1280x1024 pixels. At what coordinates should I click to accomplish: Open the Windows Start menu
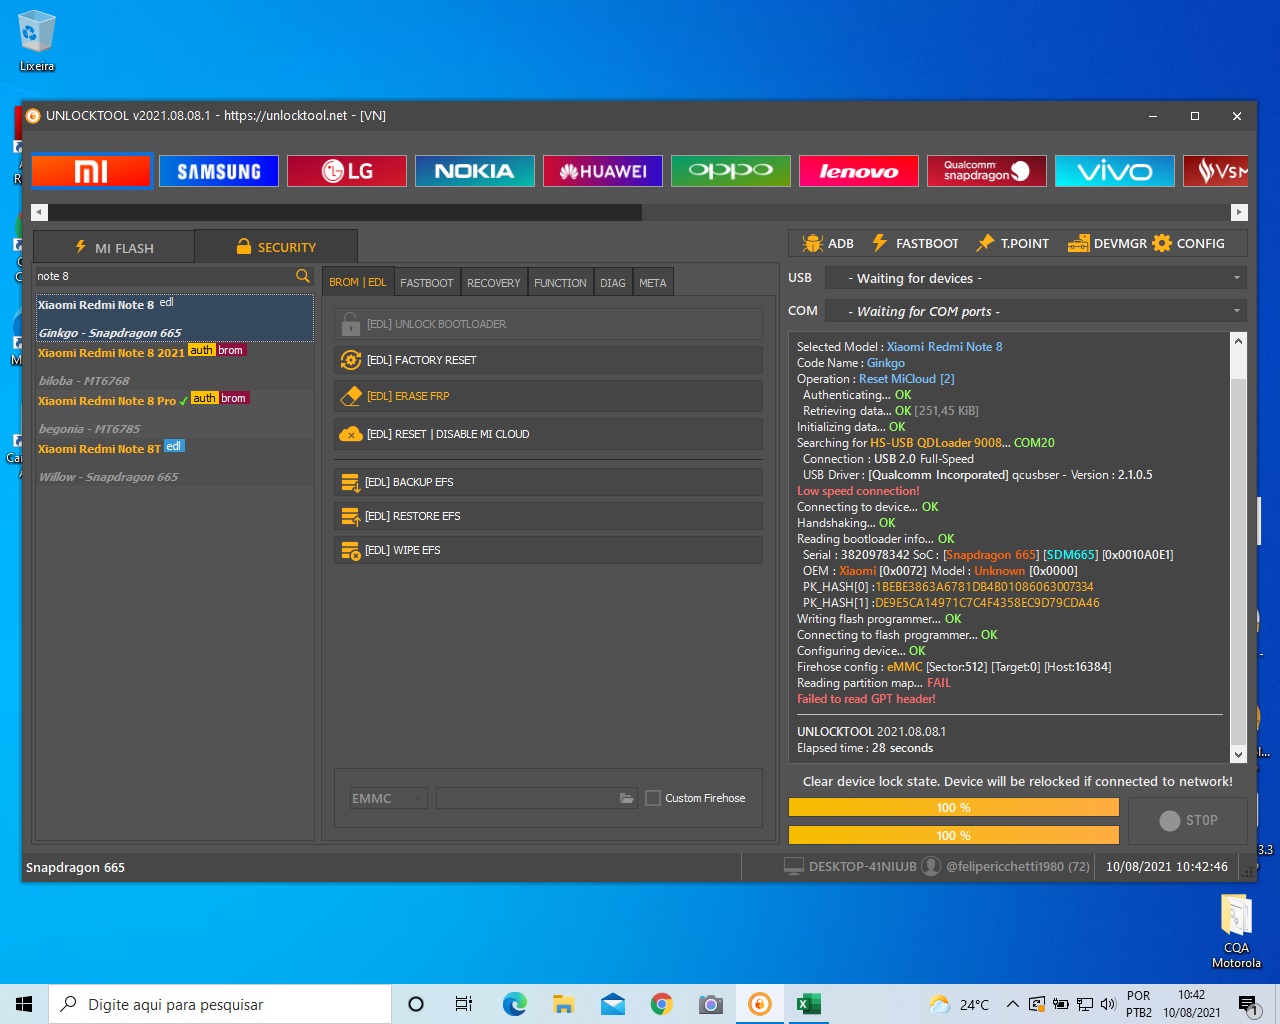[24, 1004]
